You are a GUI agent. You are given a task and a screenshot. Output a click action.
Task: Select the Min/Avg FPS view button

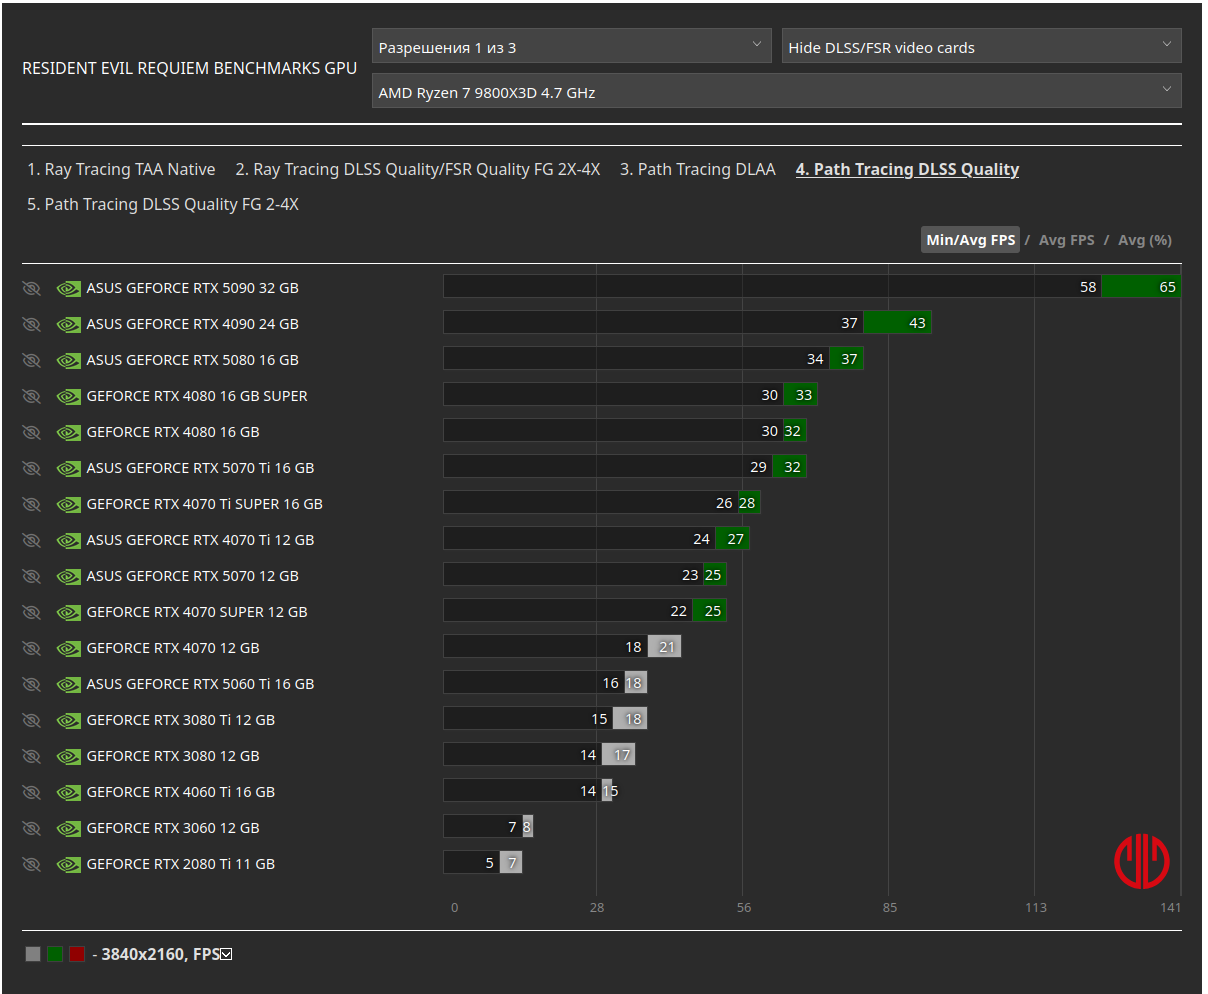tap(970, 240)
